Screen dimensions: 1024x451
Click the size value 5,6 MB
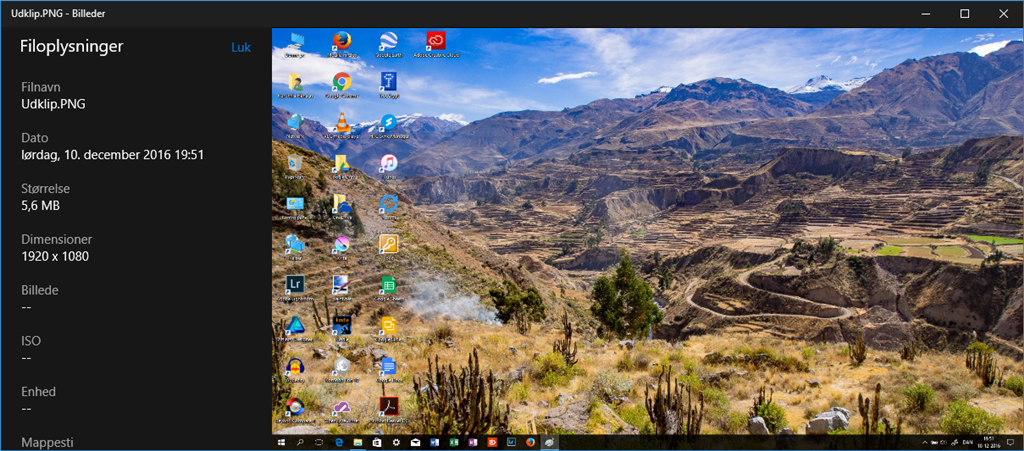click(x=41, y=206)
